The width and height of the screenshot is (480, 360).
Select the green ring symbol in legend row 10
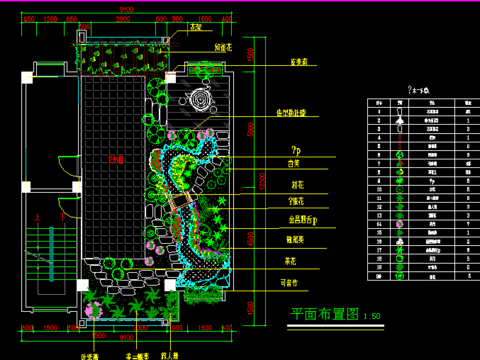pos(399,189)
